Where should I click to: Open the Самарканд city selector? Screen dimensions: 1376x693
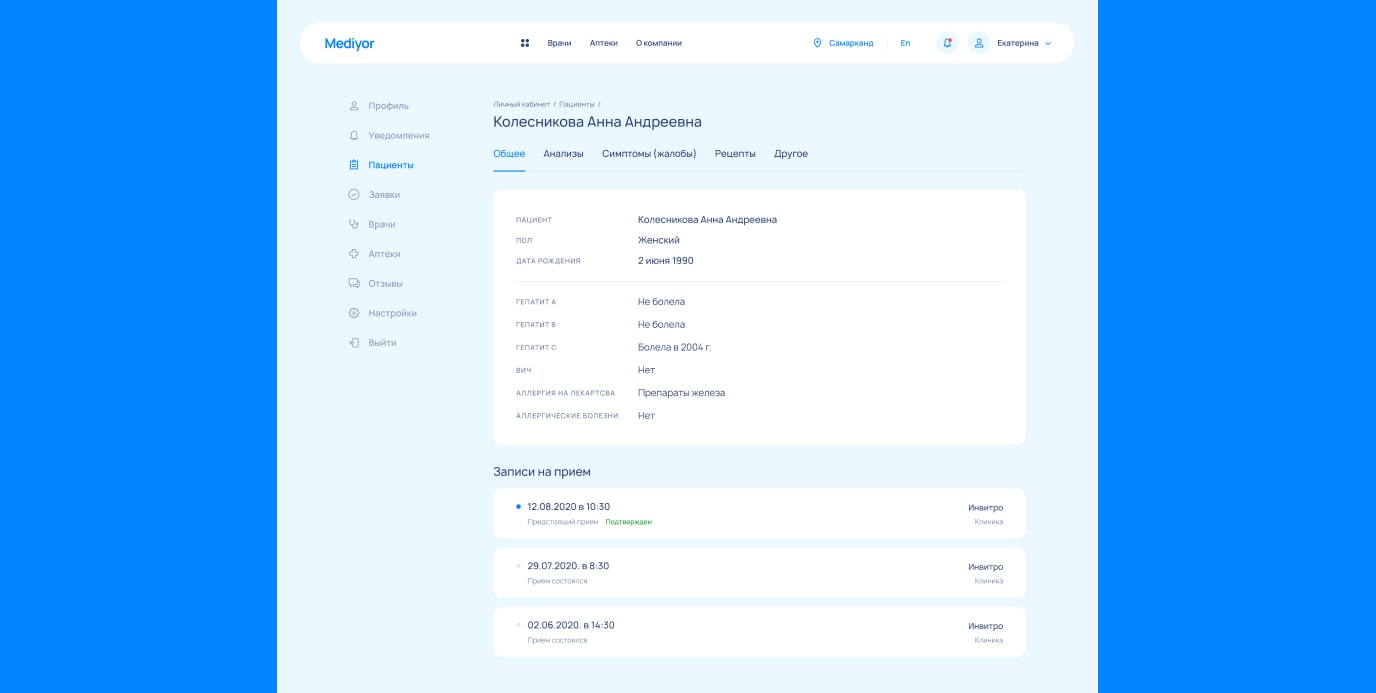[x=843, y=43]
